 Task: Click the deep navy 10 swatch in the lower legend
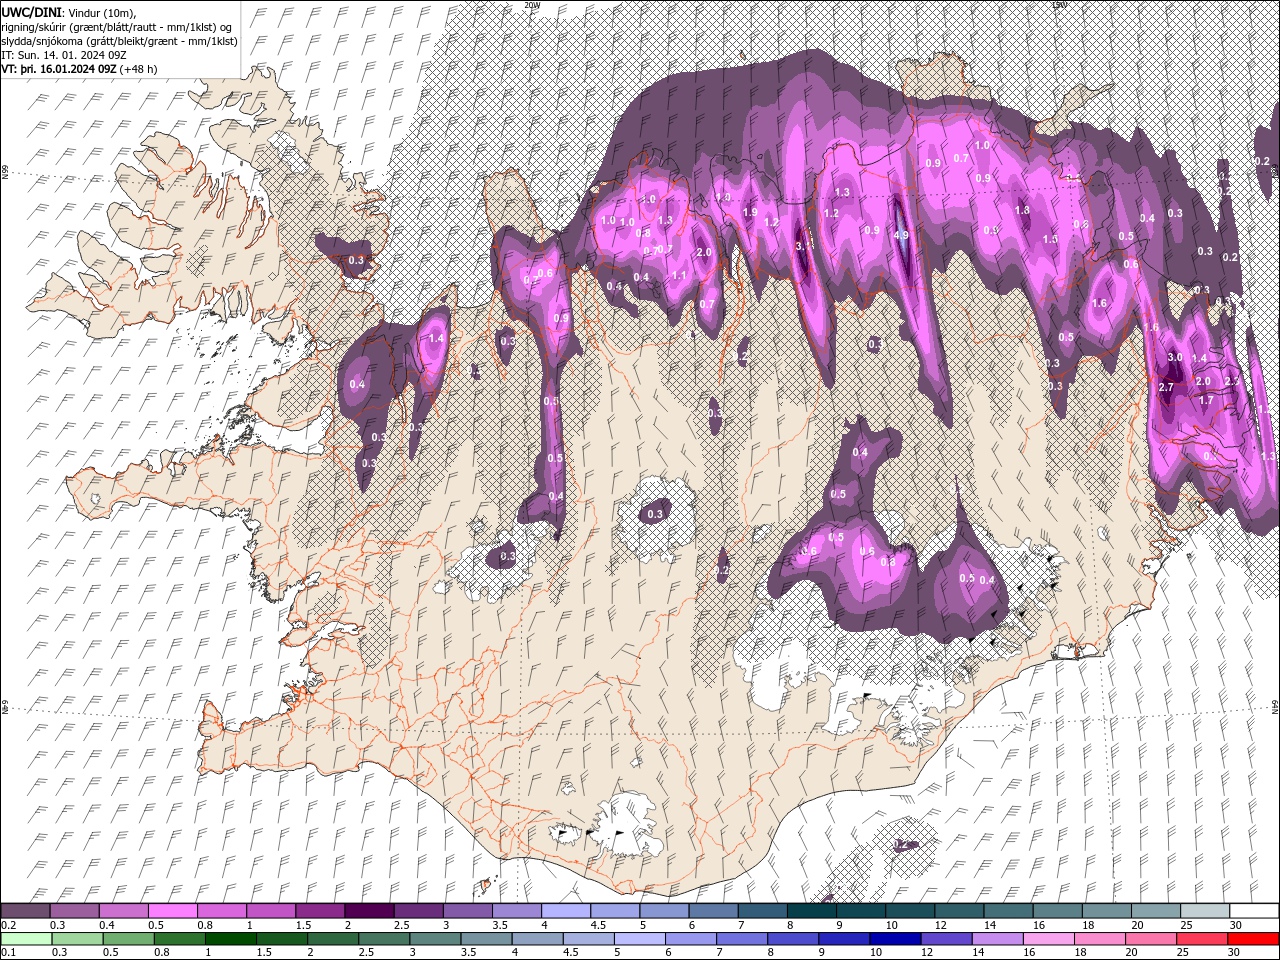(x=894, y=939)
